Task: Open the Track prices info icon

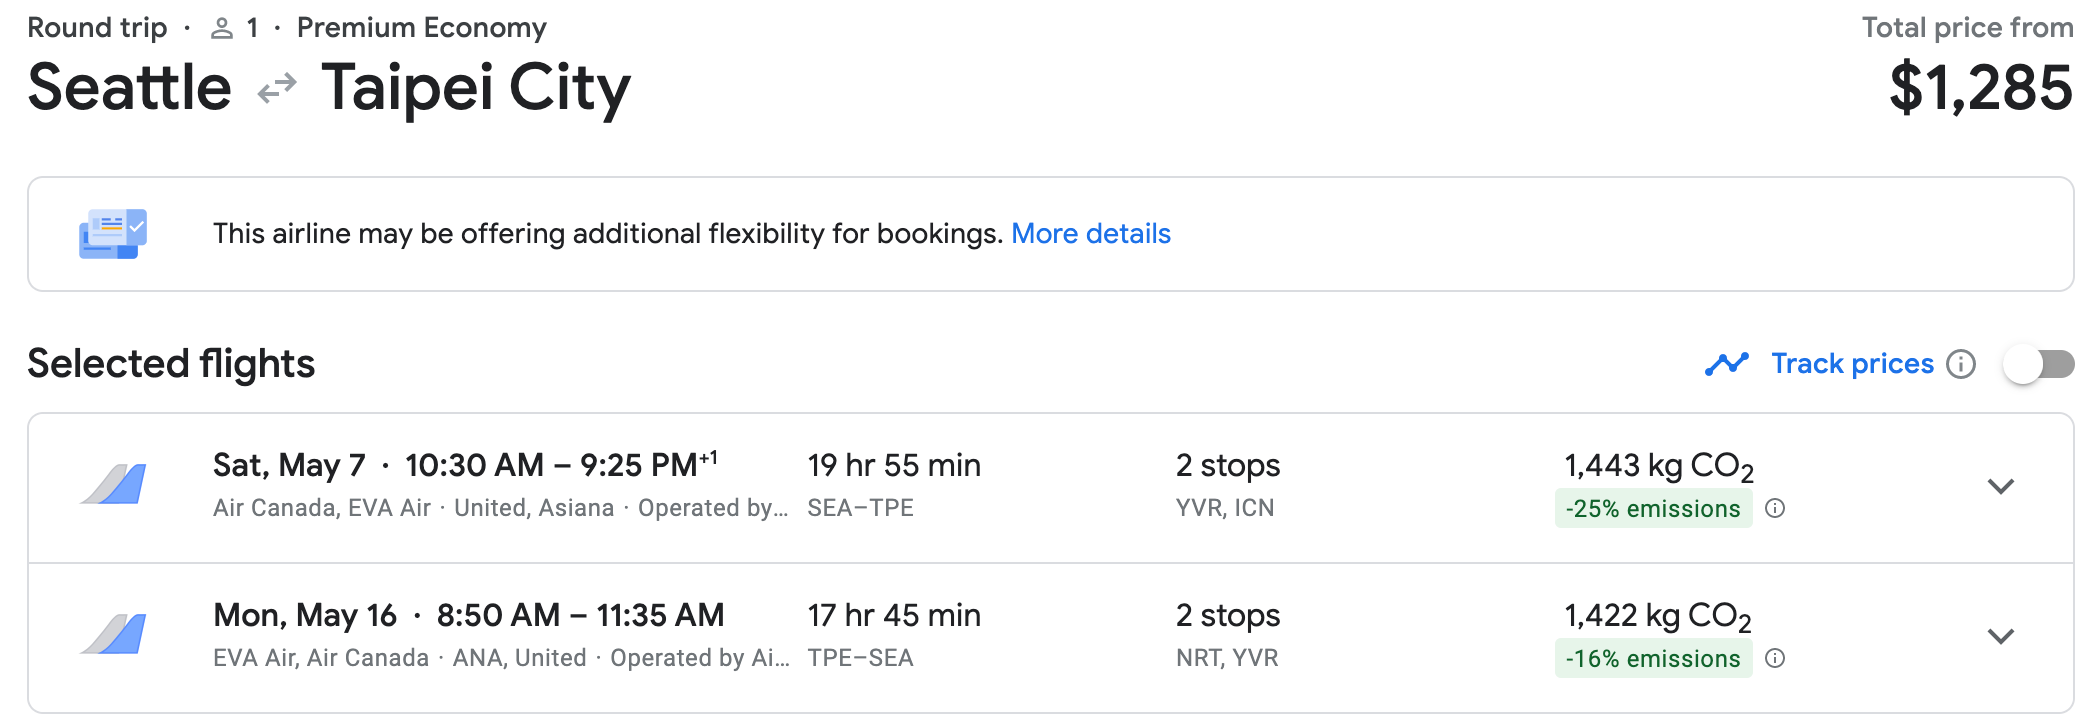Action: click(1961, 364)
